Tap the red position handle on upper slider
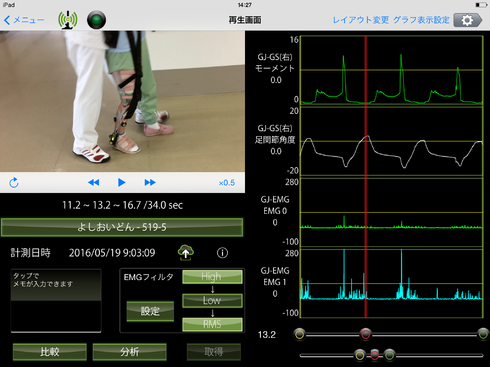This screenshot has height=367, width=490. click(x=366, y=334)
